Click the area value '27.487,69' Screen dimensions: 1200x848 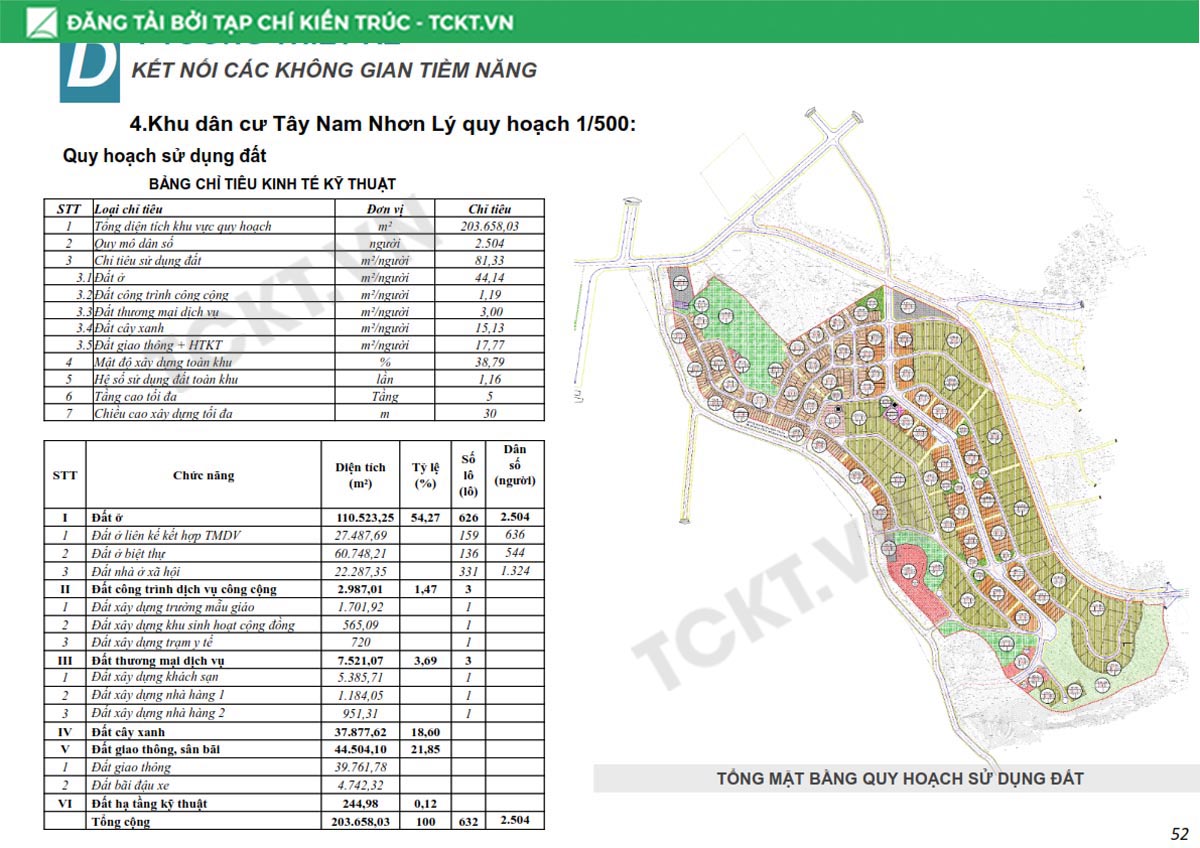(x=361, y=536)
